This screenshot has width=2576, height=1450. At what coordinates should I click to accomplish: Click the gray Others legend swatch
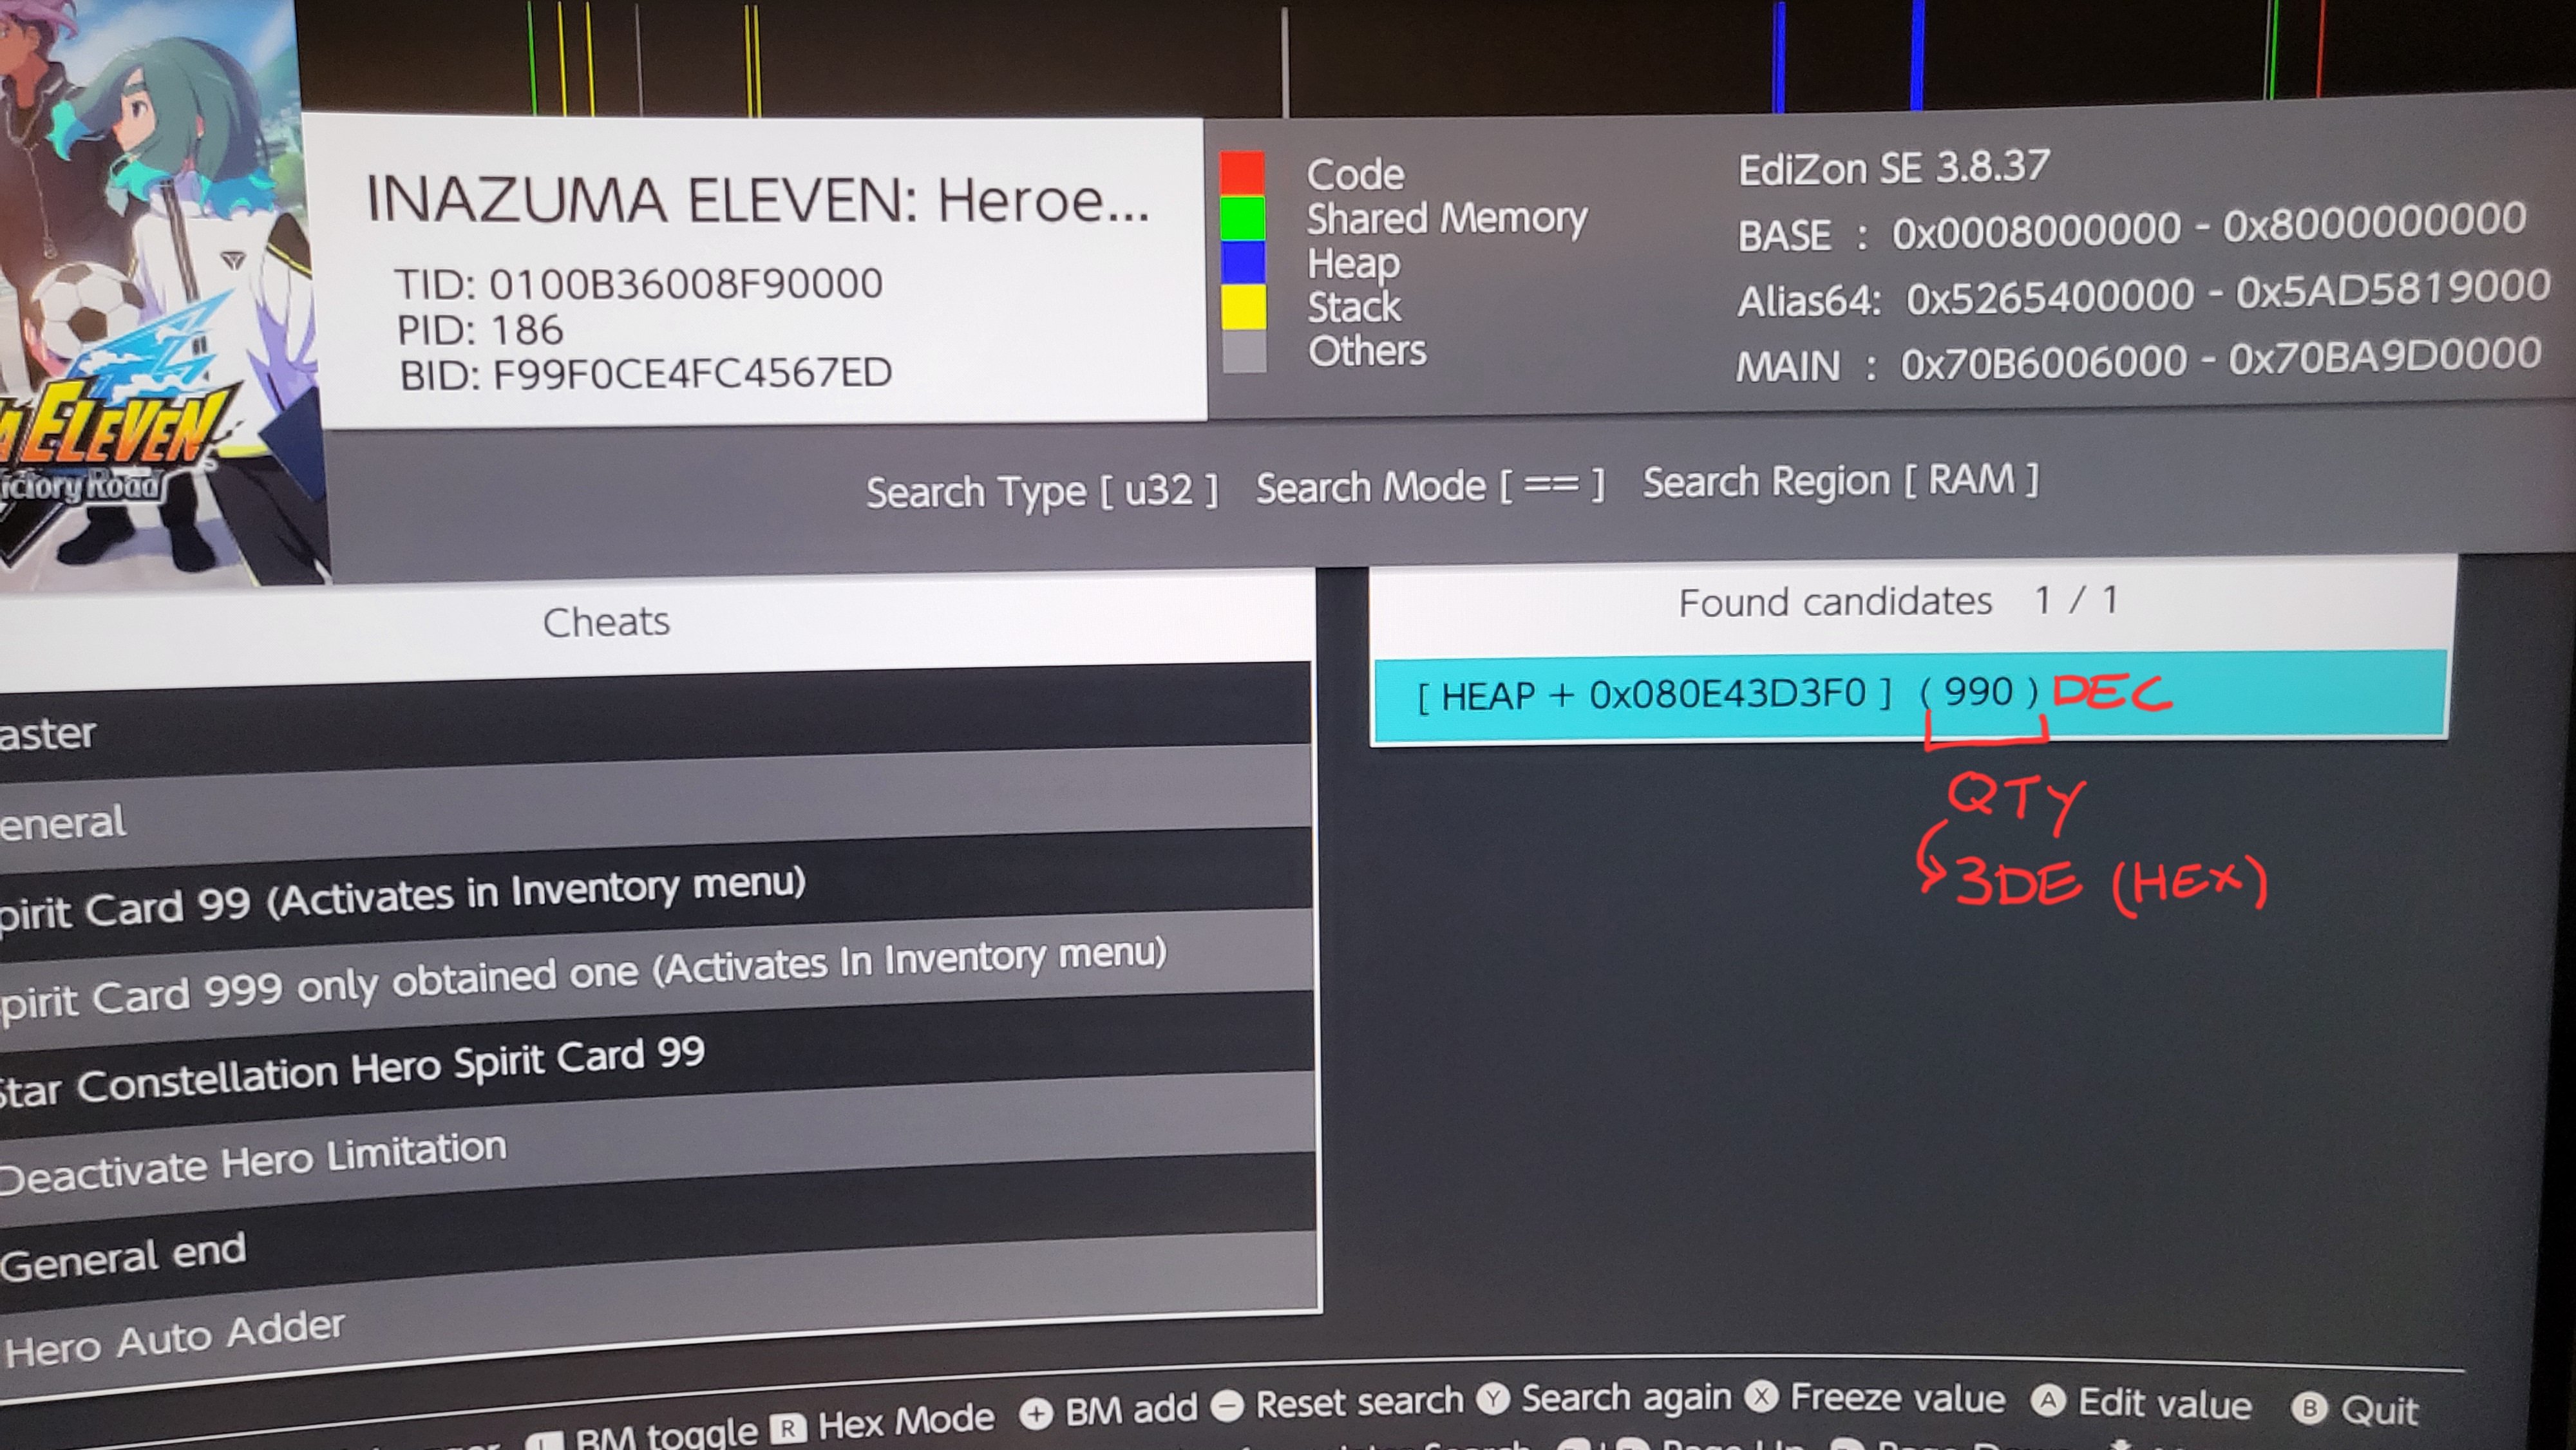click(x=1245, y=351)
